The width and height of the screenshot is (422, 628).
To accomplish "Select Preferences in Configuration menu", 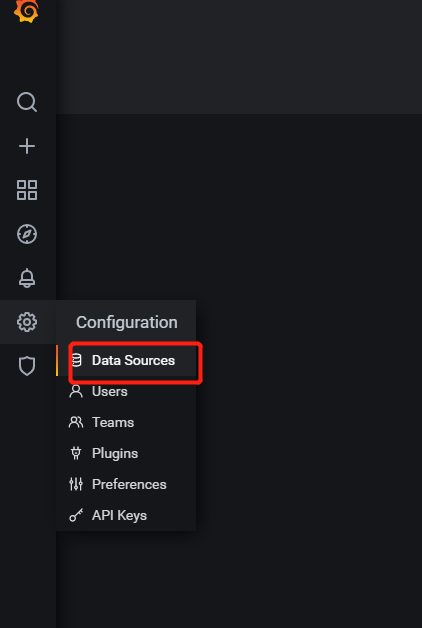I will [x=126, y=485].
